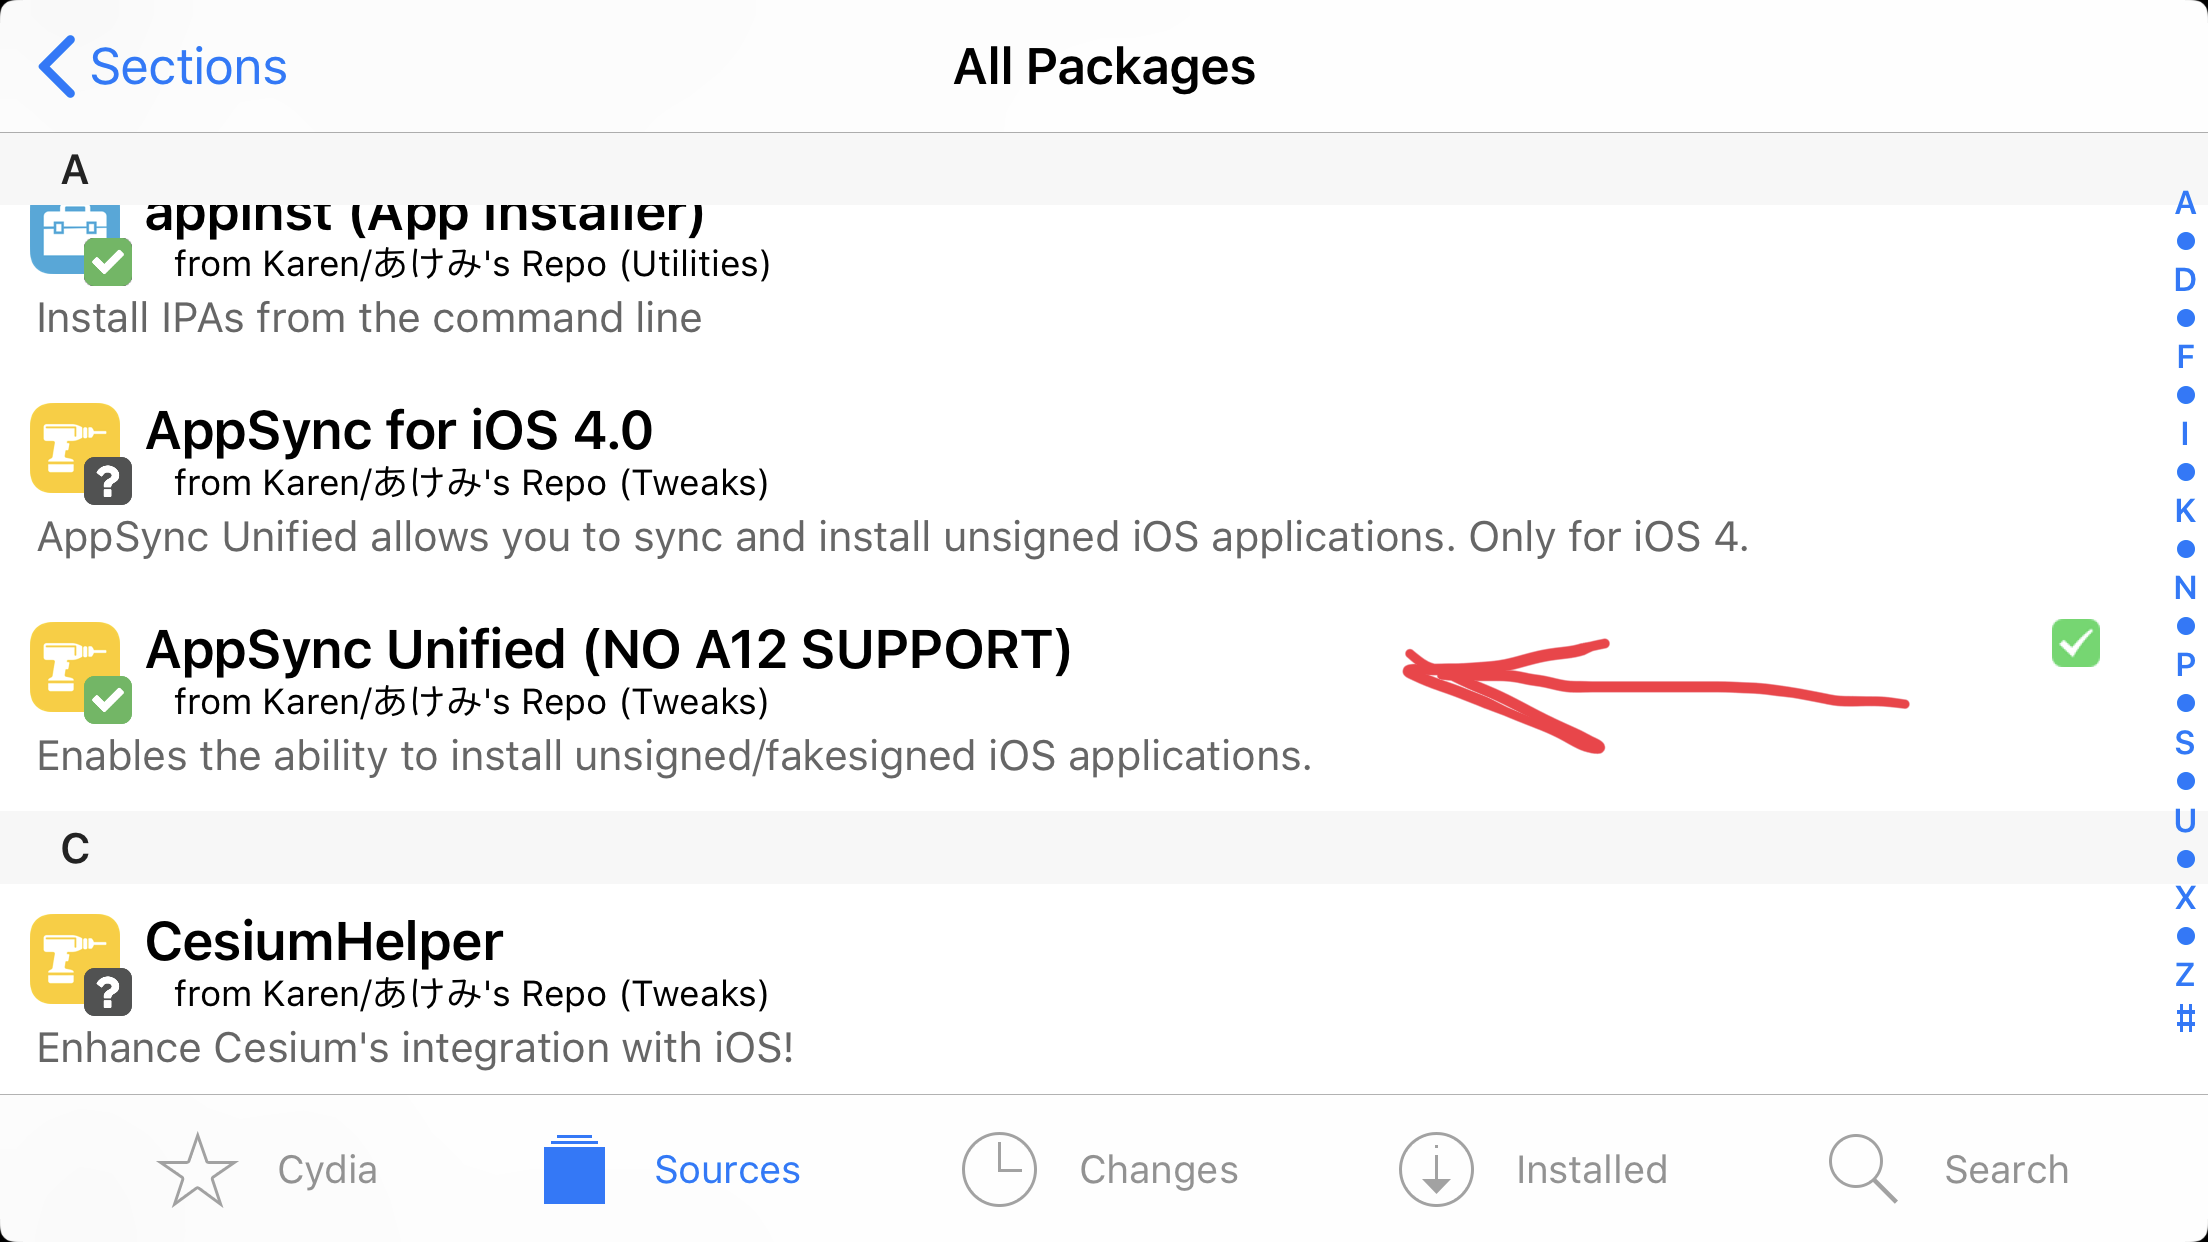Open the Cydia star tab icon
Screen dimensions: 2208x1242
pos(197,1169)
